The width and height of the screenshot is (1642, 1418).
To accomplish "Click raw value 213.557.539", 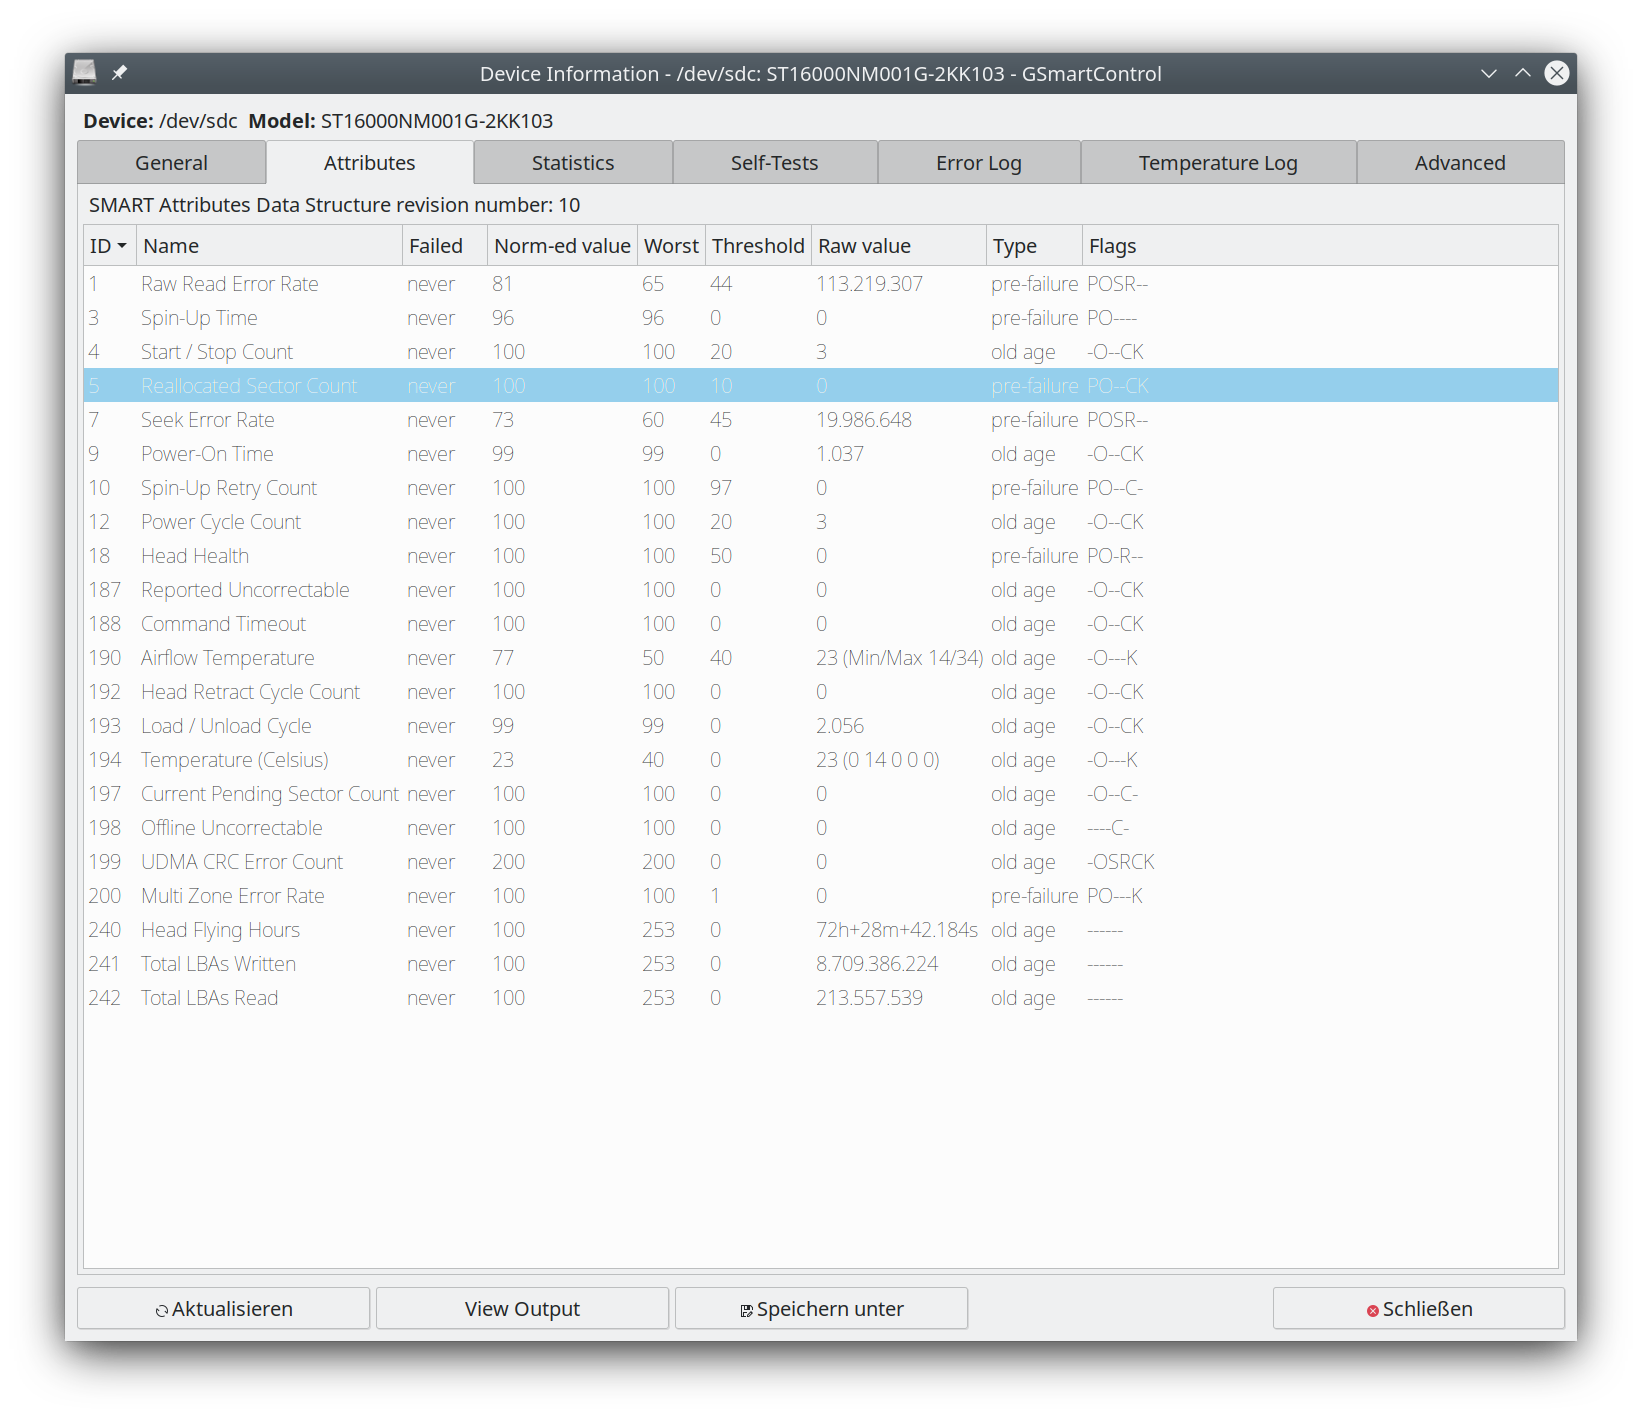I will point(869,998).
